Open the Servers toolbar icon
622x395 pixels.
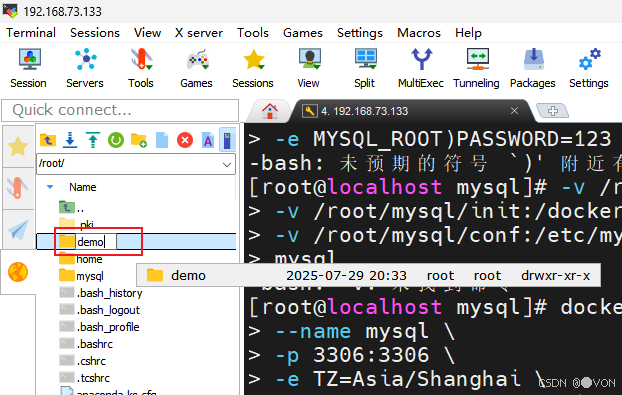coord(85,68)
